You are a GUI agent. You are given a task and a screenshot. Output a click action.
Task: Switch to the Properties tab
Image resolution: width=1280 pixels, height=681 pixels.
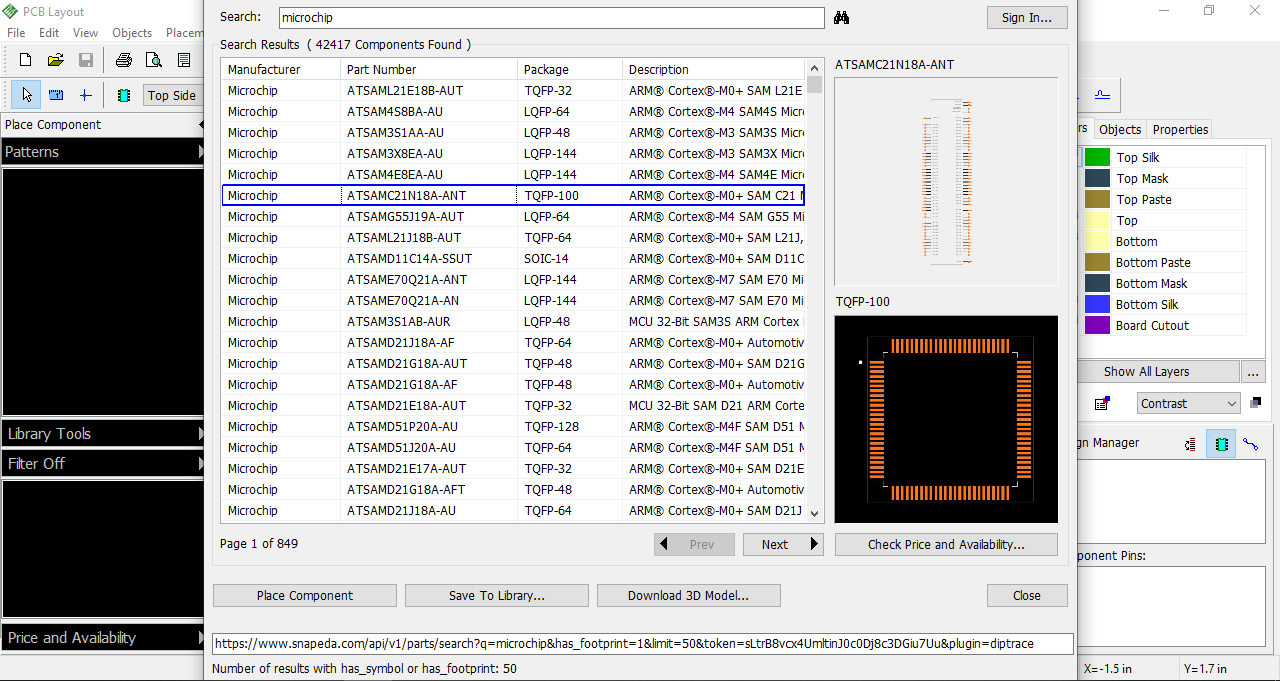pyautogui.click(x=1179, y=129)
